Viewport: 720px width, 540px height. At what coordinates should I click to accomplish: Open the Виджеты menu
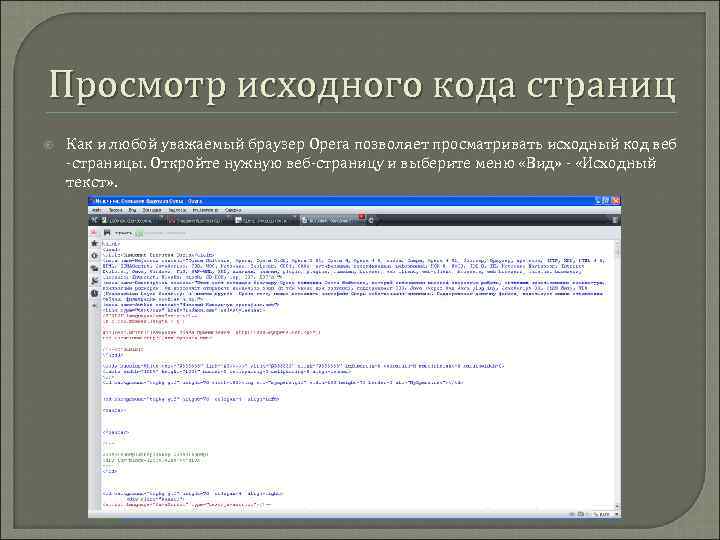pyautogui.click(x=177, y=210)
